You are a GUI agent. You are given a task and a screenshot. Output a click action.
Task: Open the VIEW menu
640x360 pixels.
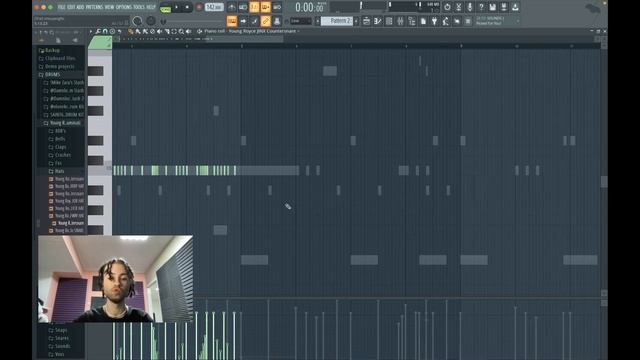109,7
